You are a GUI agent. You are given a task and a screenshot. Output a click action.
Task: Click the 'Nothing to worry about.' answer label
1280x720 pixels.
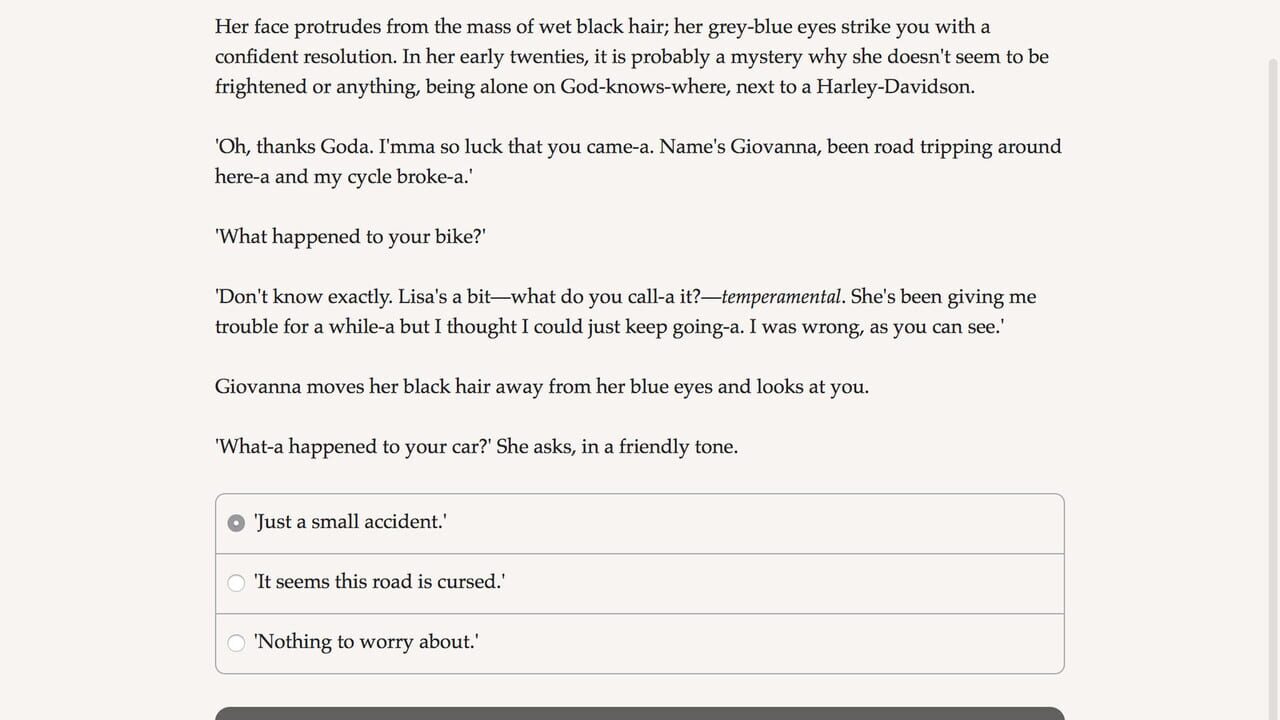pyautogui.click(x=366, y=642)
